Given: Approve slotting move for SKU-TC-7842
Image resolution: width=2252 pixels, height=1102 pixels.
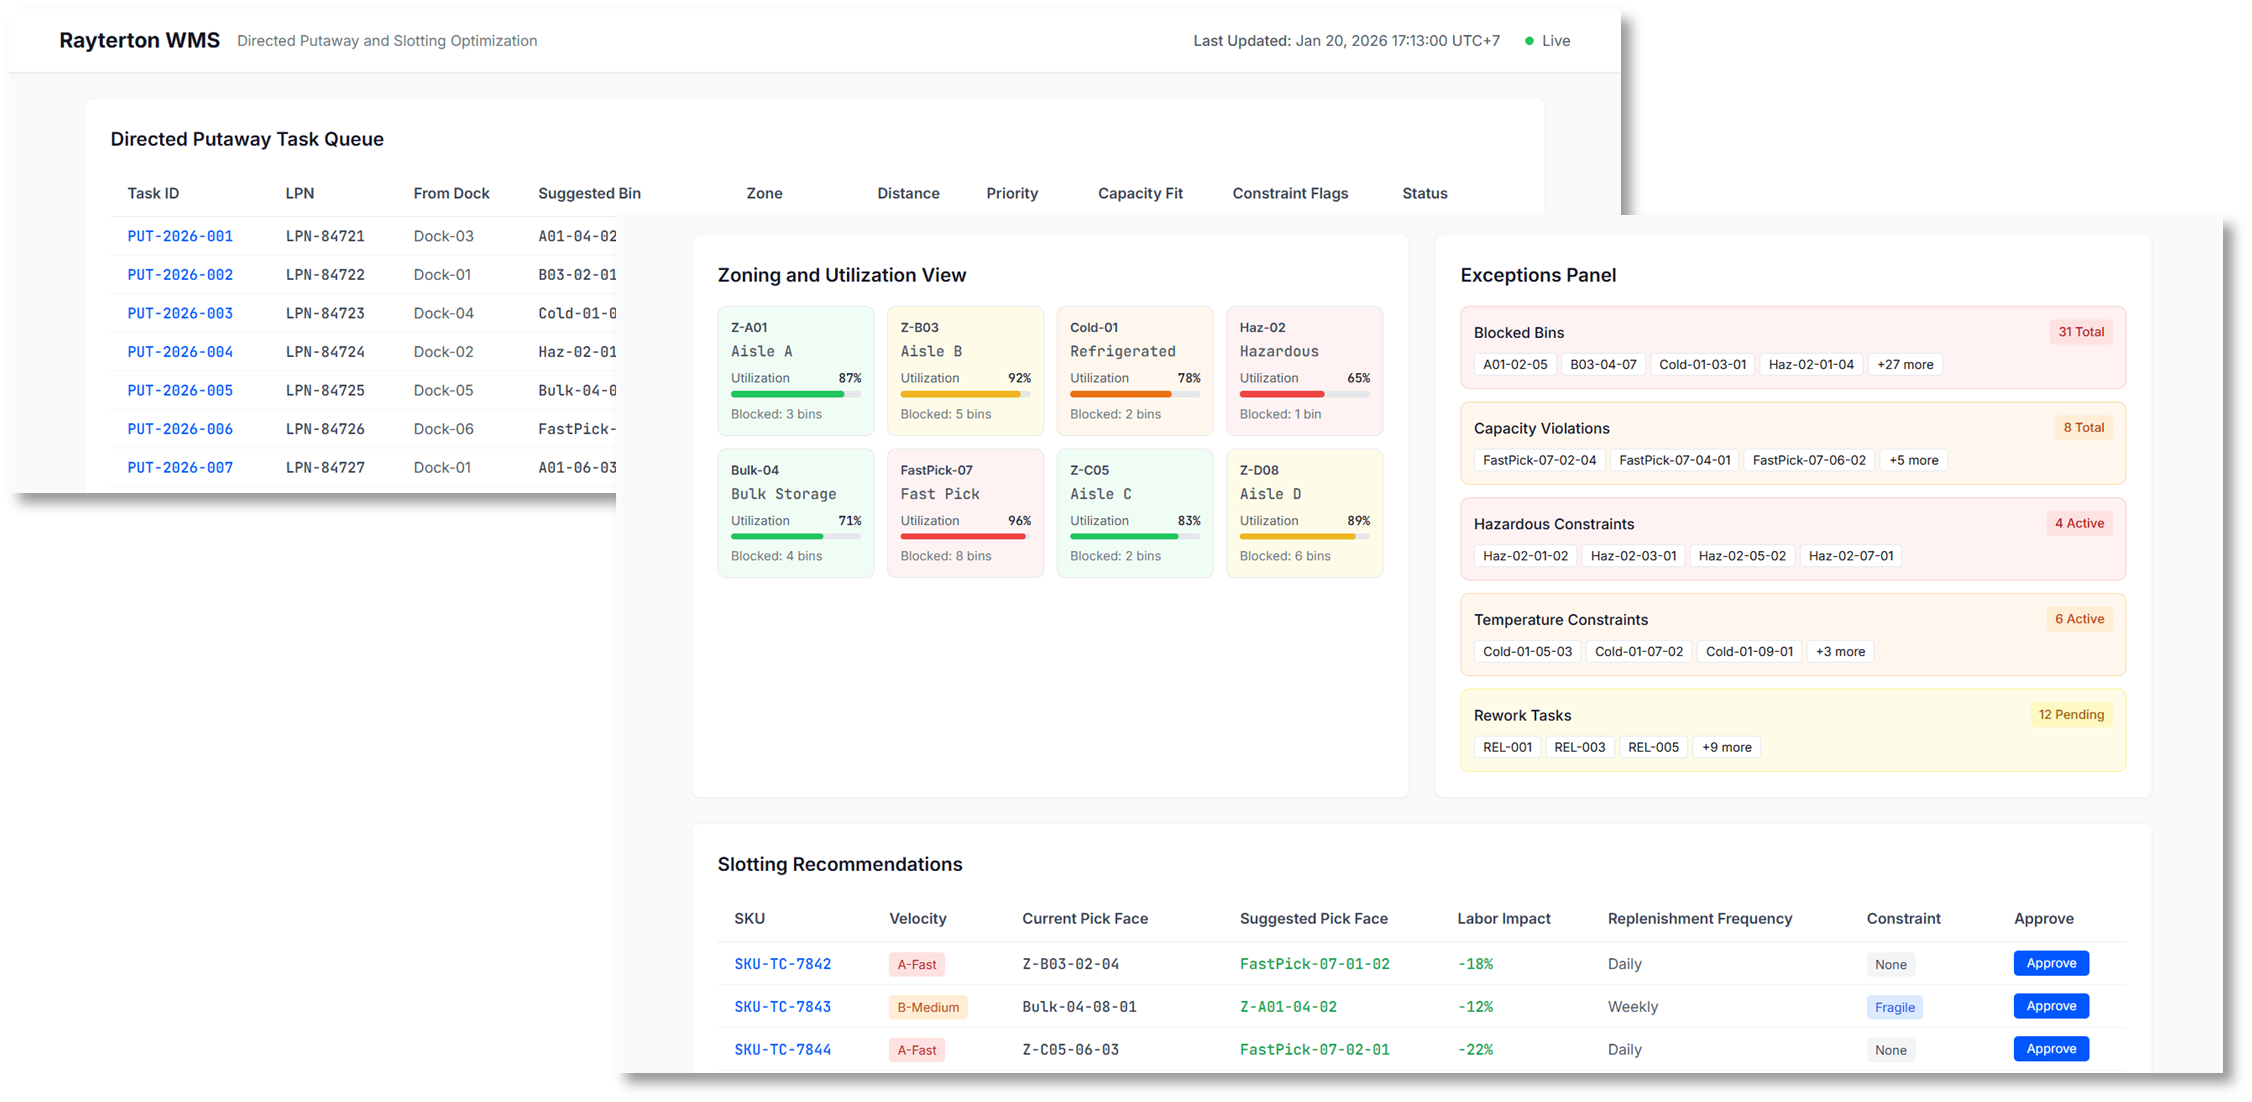Looking at the screenshot, I should pos(2051,962).
